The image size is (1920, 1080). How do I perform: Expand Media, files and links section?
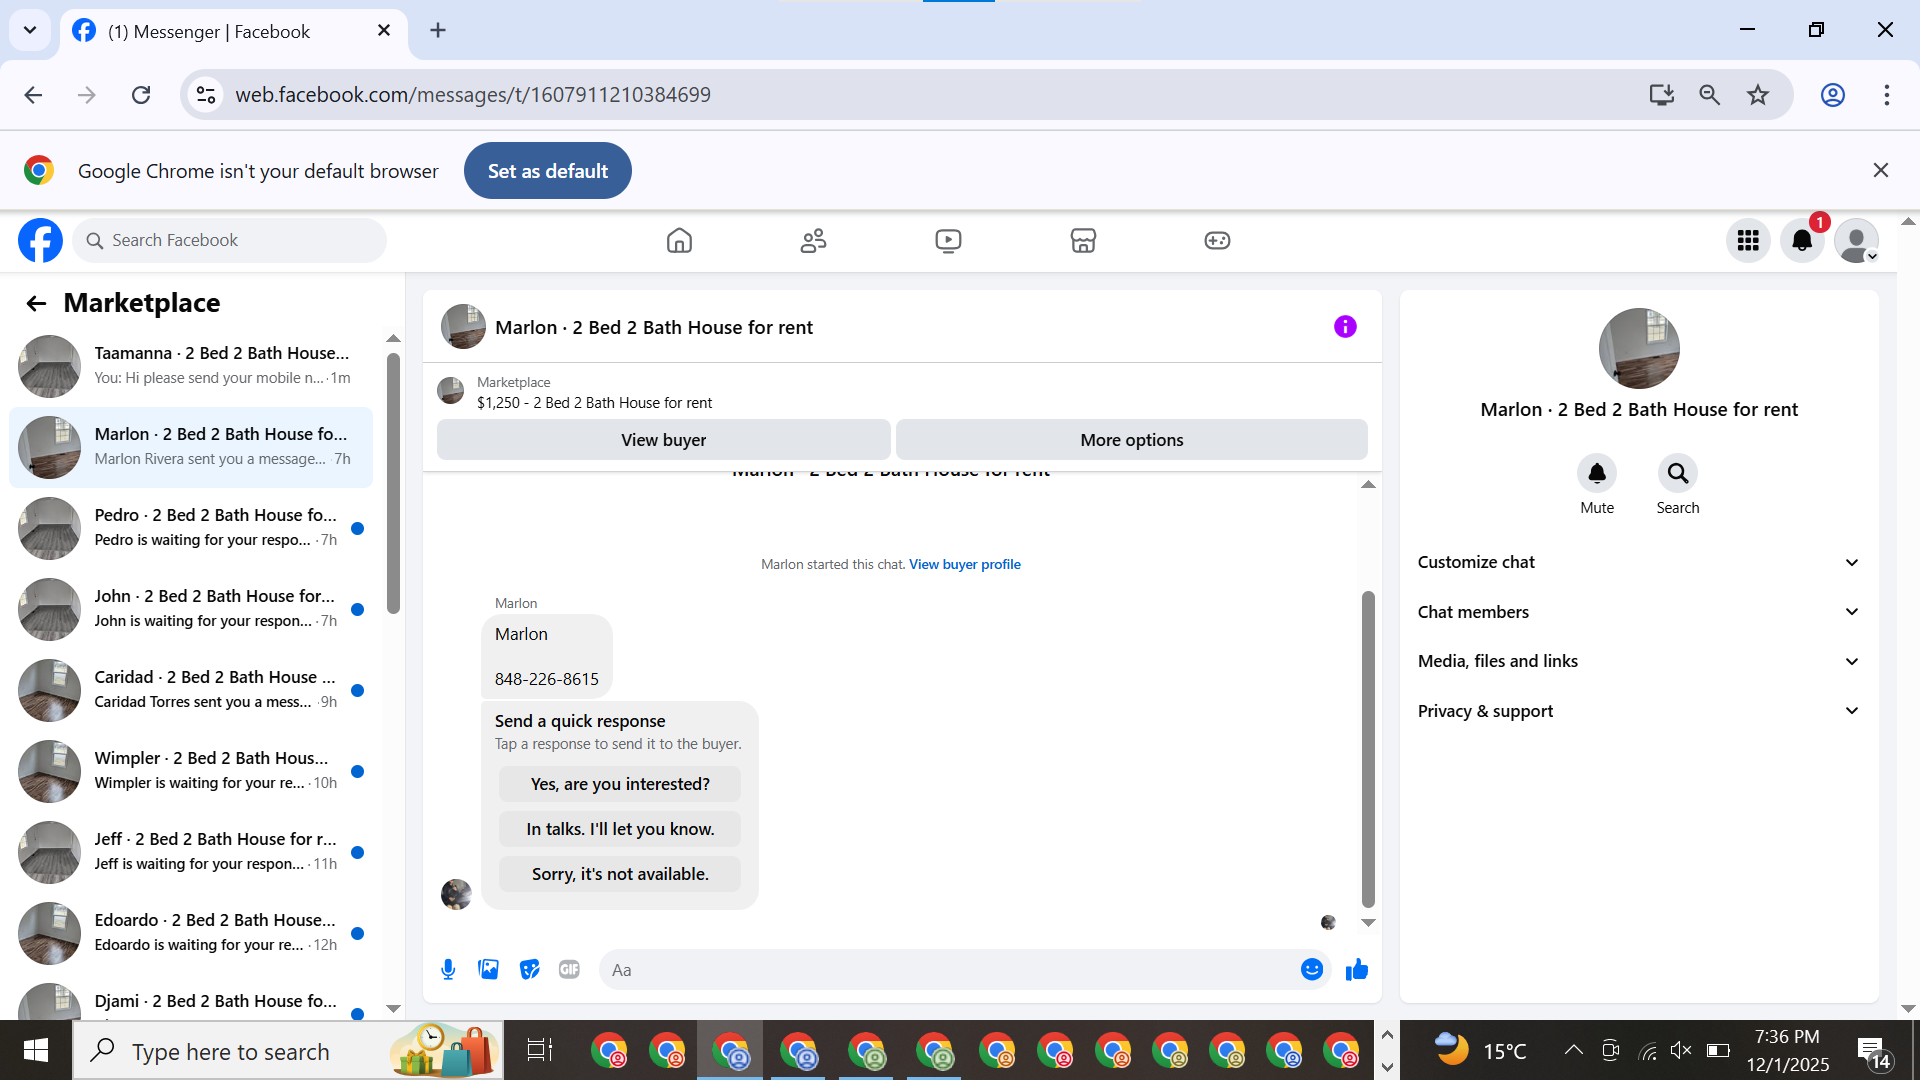click(1638, 661)
